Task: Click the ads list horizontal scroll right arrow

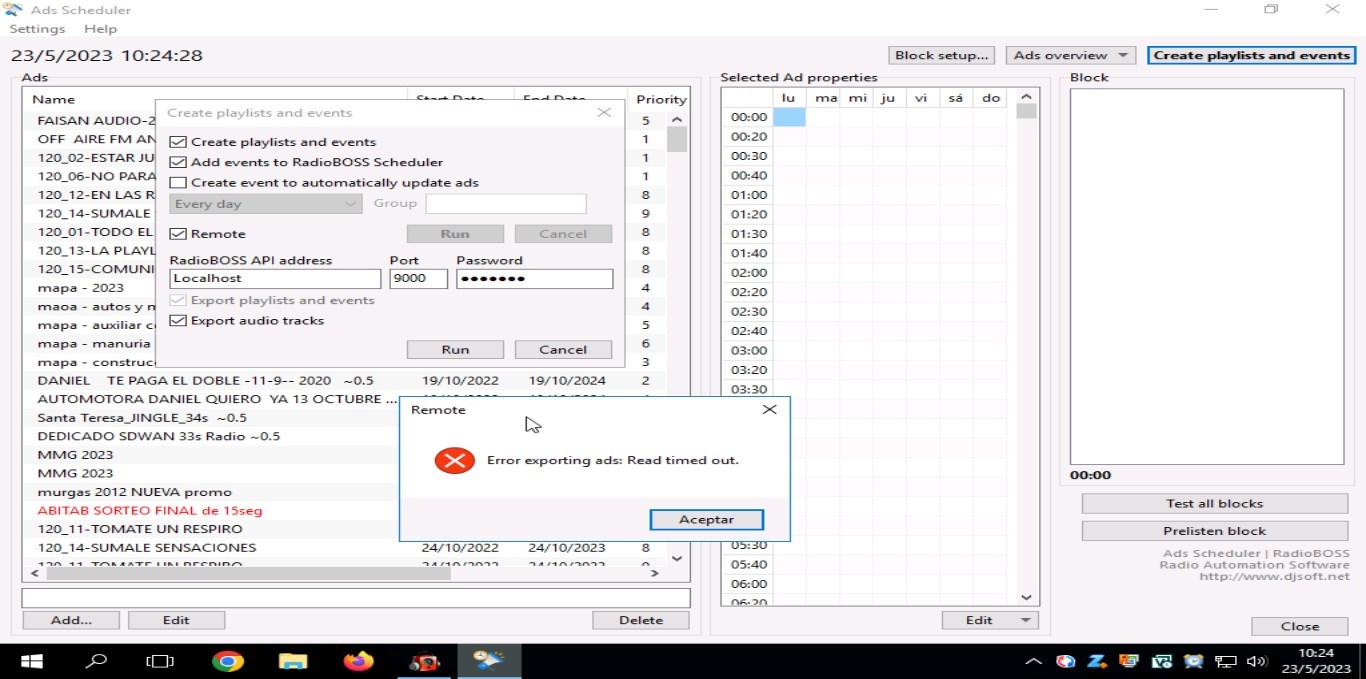Action: [654, 573]
